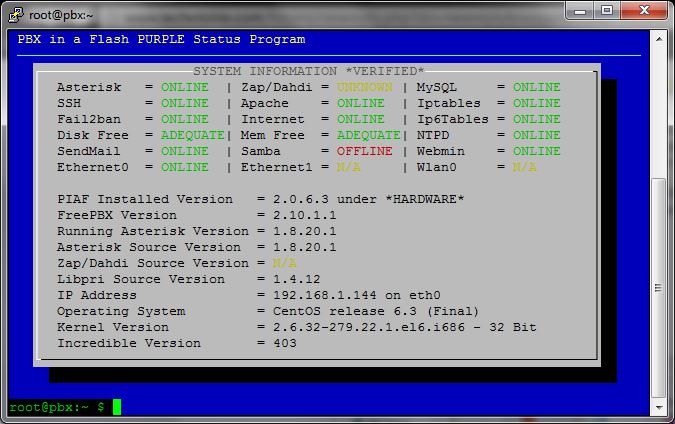This screenshot has height=424, width=675.
Task: Click the vertical scrollbar thumb
Action: 659,288
